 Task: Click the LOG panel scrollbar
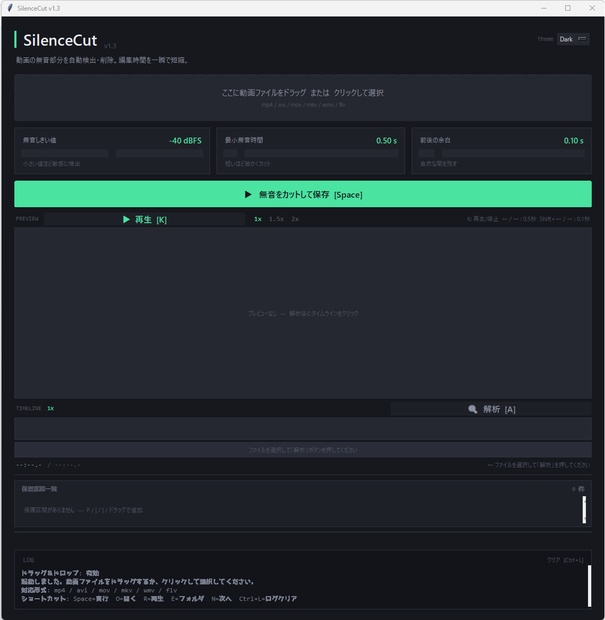[x=589, y=586]
